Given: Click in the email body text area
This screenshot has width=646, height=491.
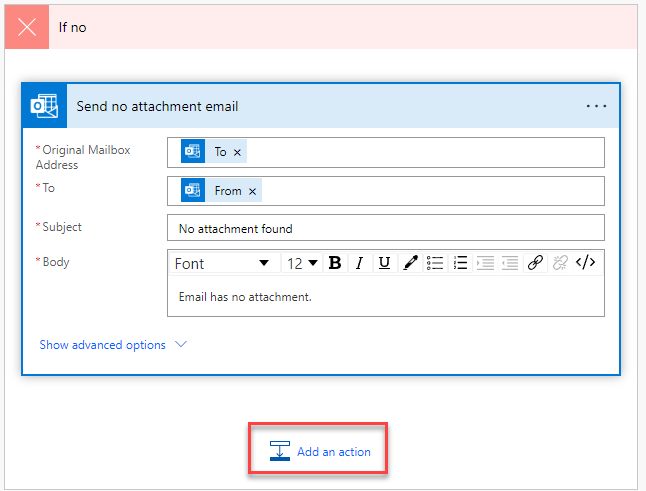Looking at the screenshot, I should pyautogui.click(x=386, y=297).
